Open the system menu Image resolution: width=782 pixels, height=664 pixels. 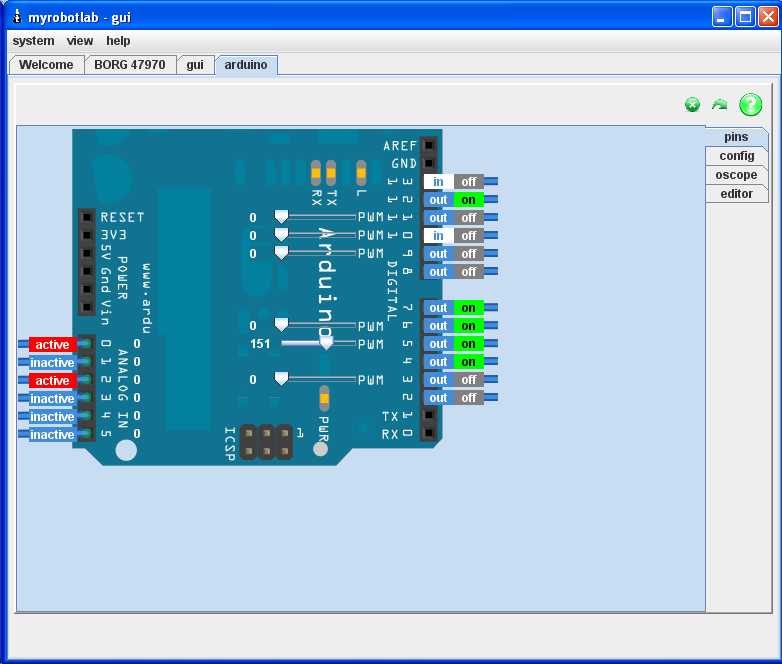(x=33, y=41)
